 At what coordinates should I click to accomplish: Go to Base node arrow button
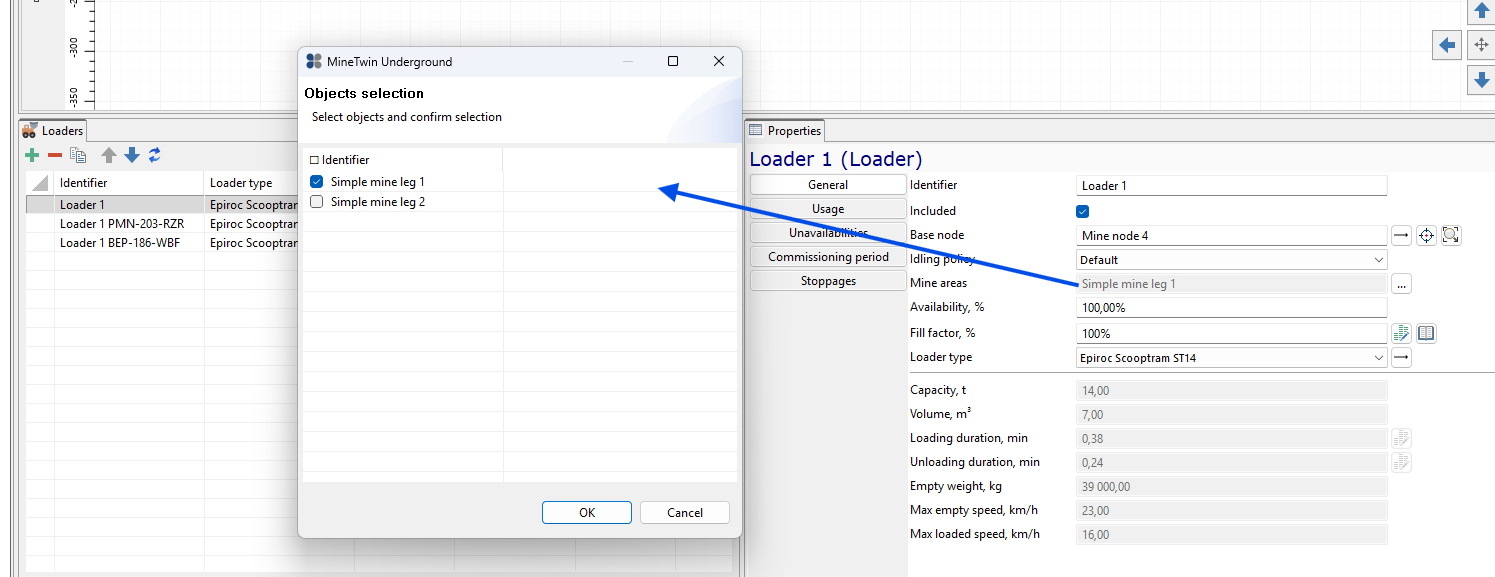pos(1401,235)
